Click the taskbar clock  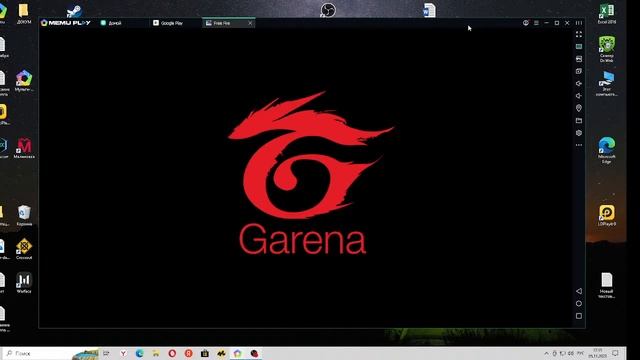(x=598, y=353)
